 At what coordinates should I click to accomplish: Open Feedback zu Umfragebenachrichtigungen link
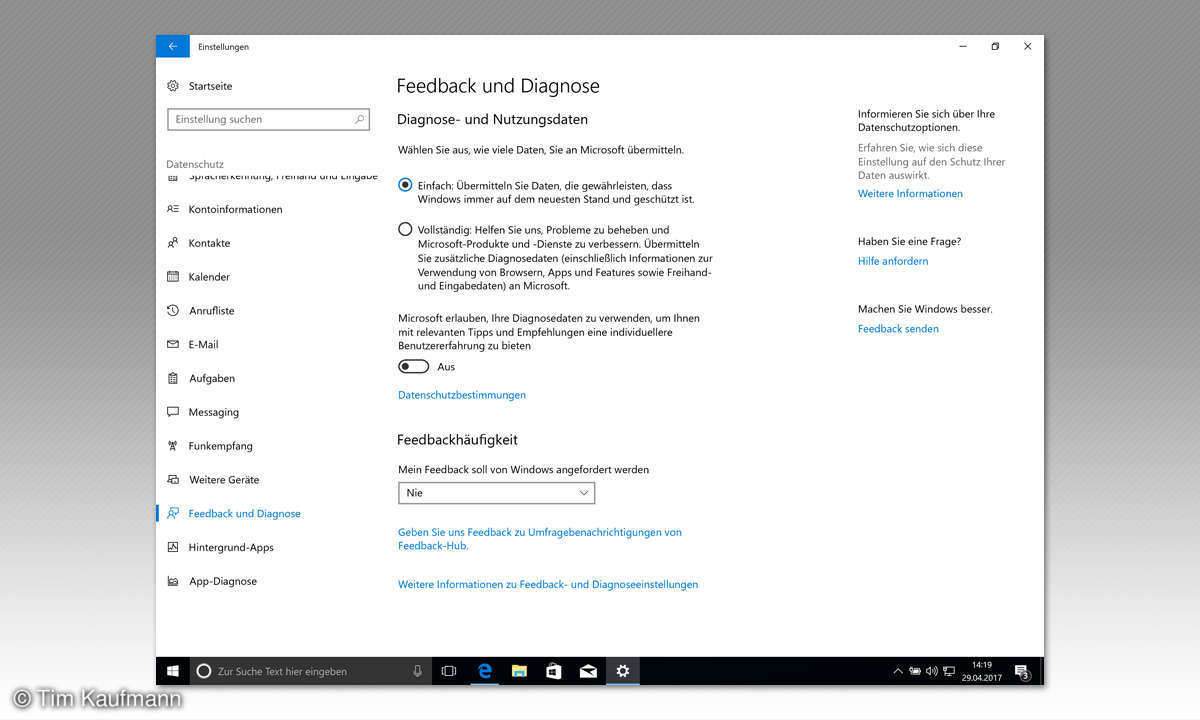pos(540,539)
